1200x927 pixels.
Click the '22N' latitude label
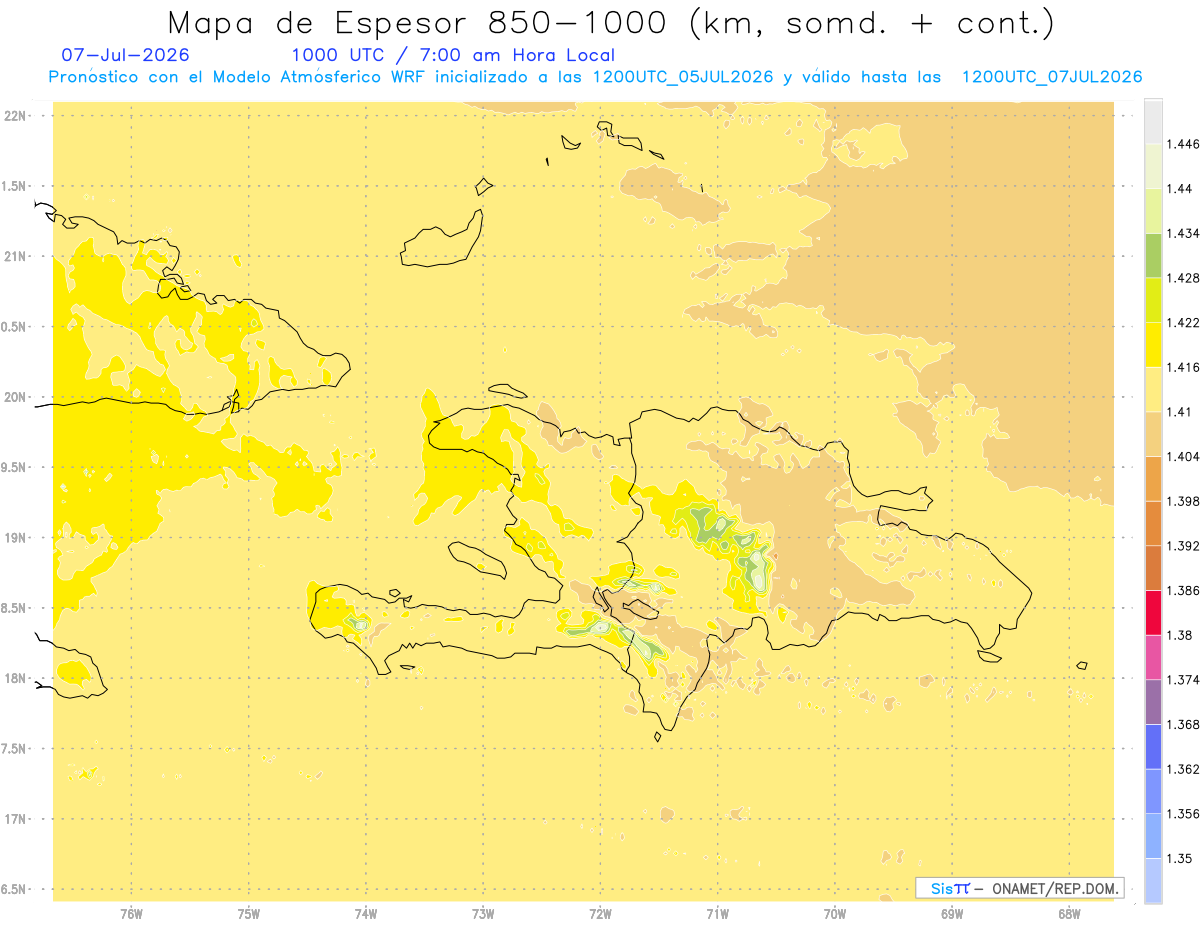(16, 116)
